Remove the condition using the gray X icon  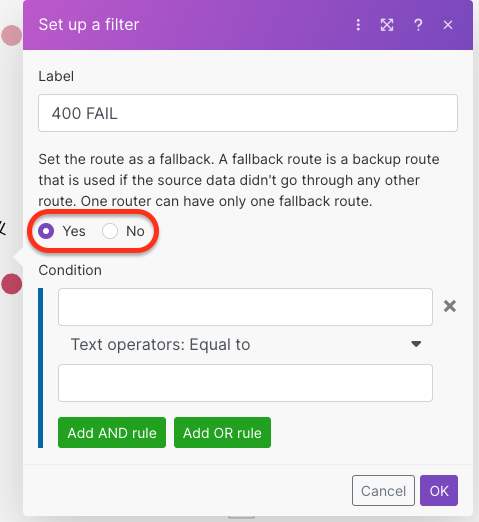click(450, 306)
